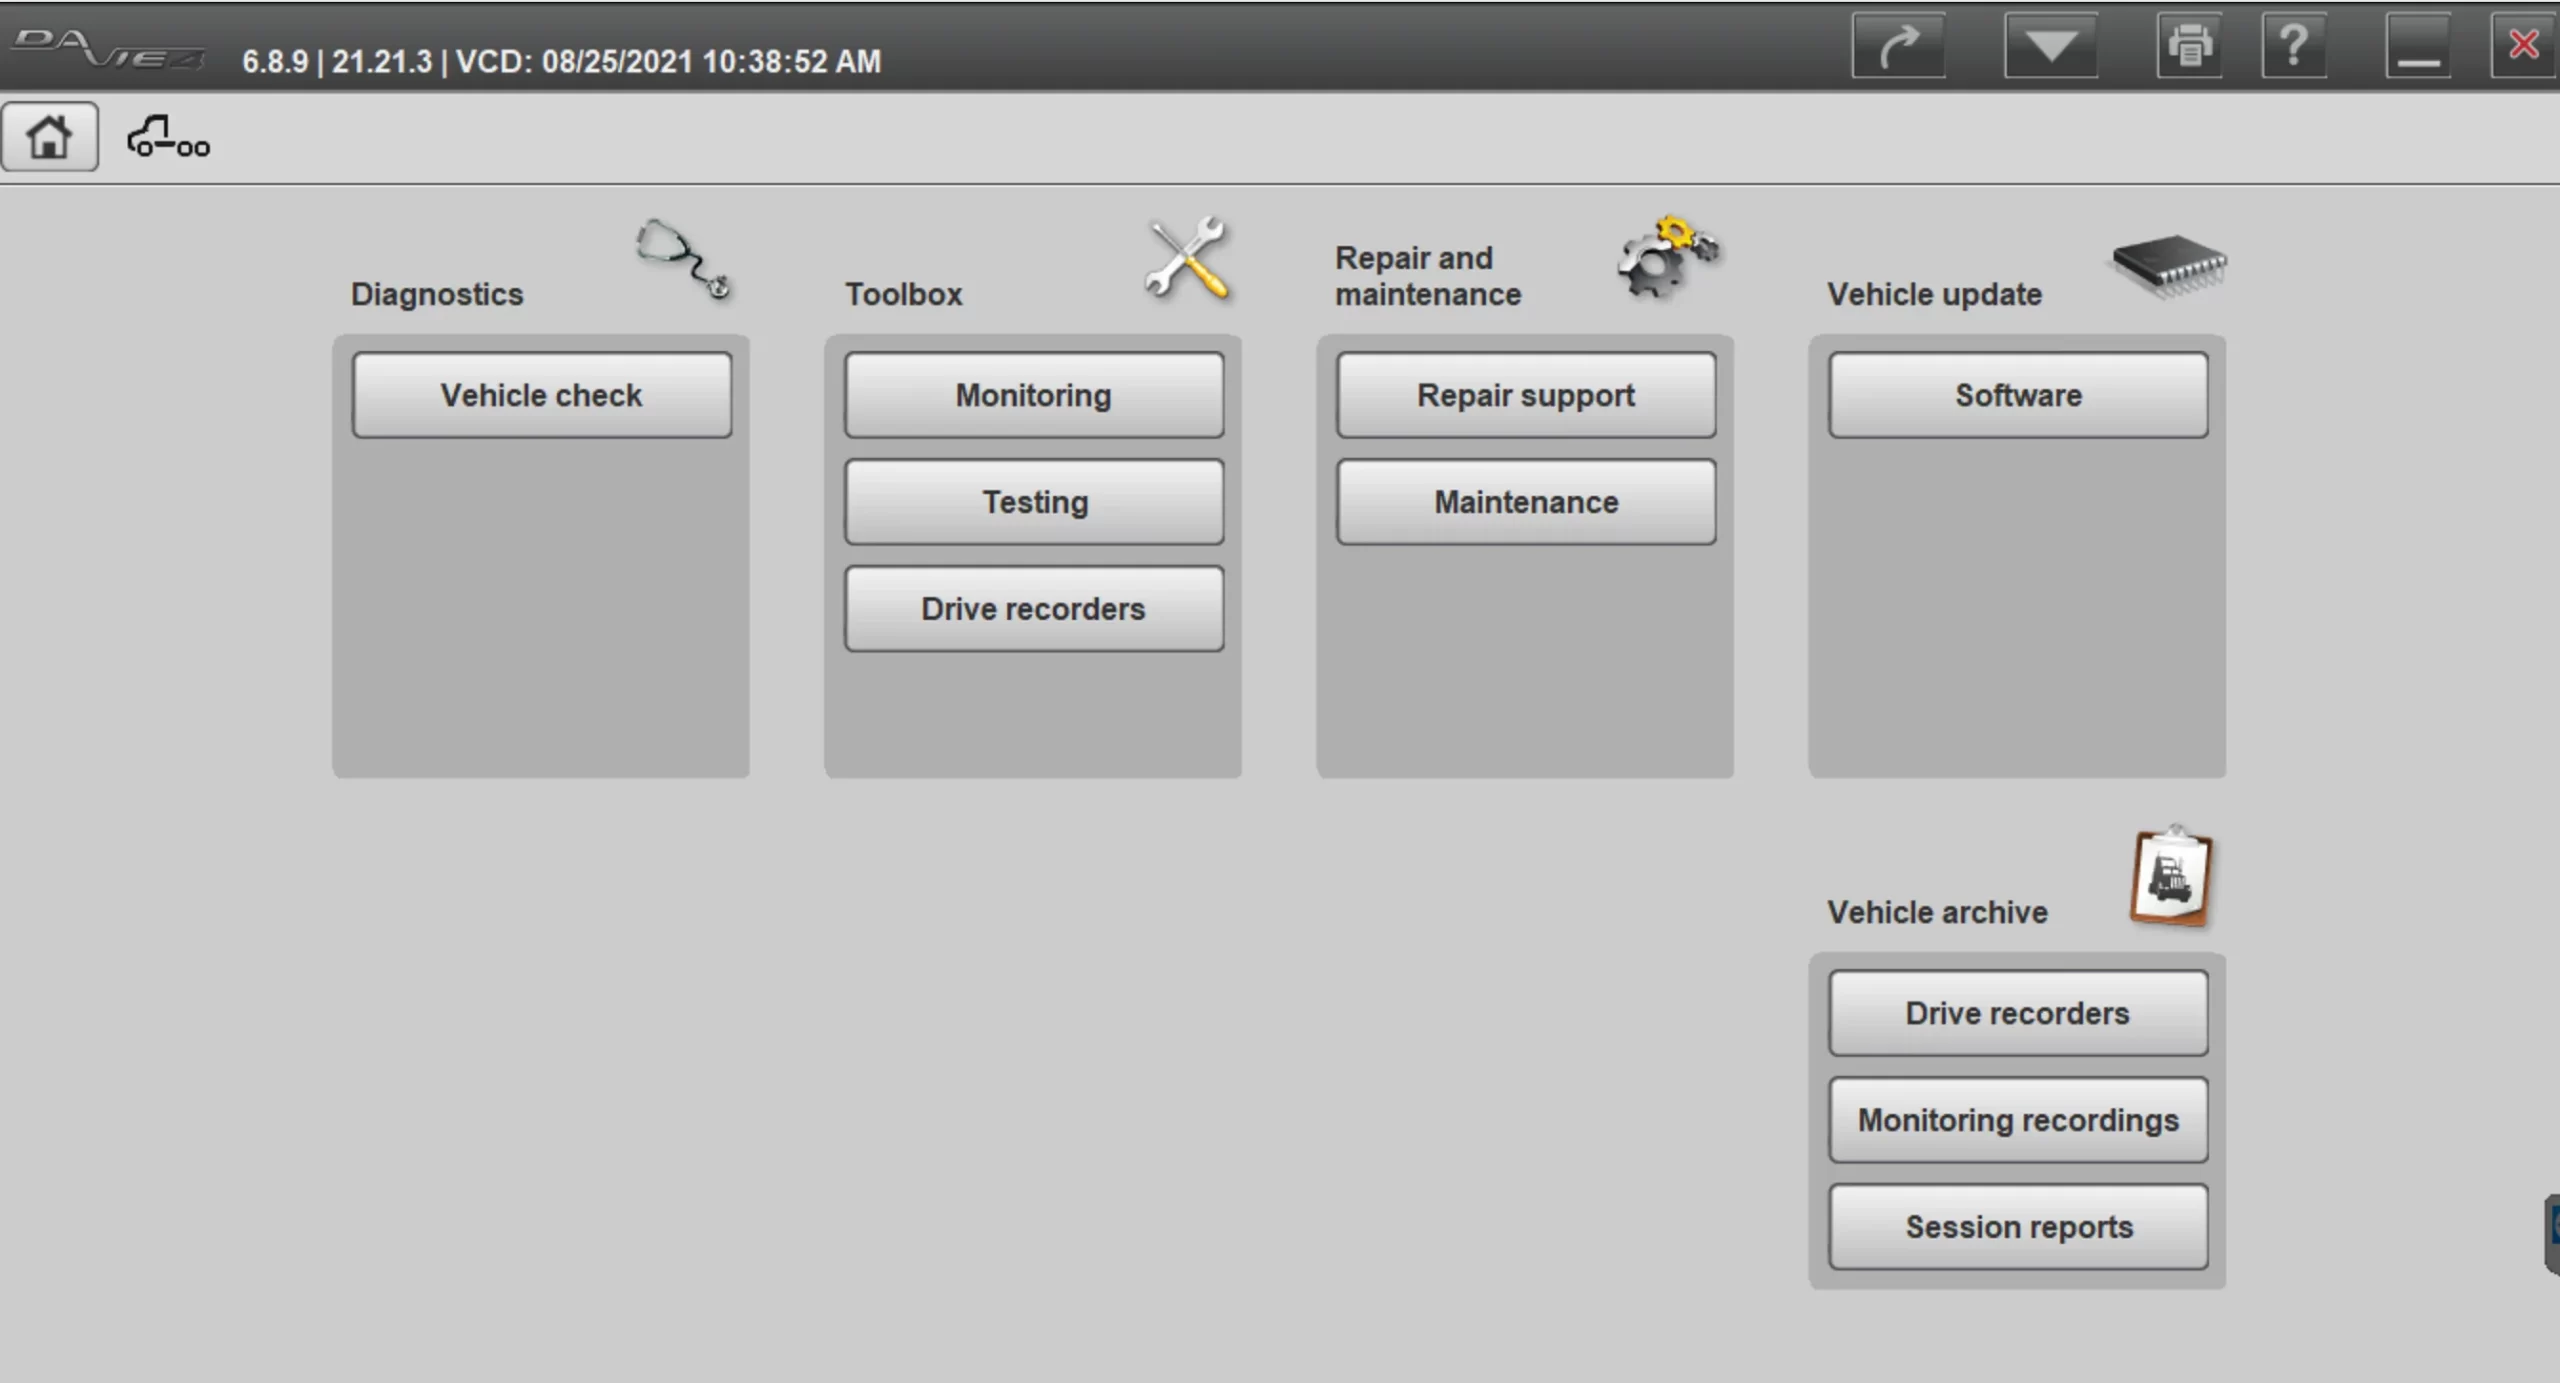Open Vehicle check under Diagnostics
2560x1383 pixels.
point(541,395)
